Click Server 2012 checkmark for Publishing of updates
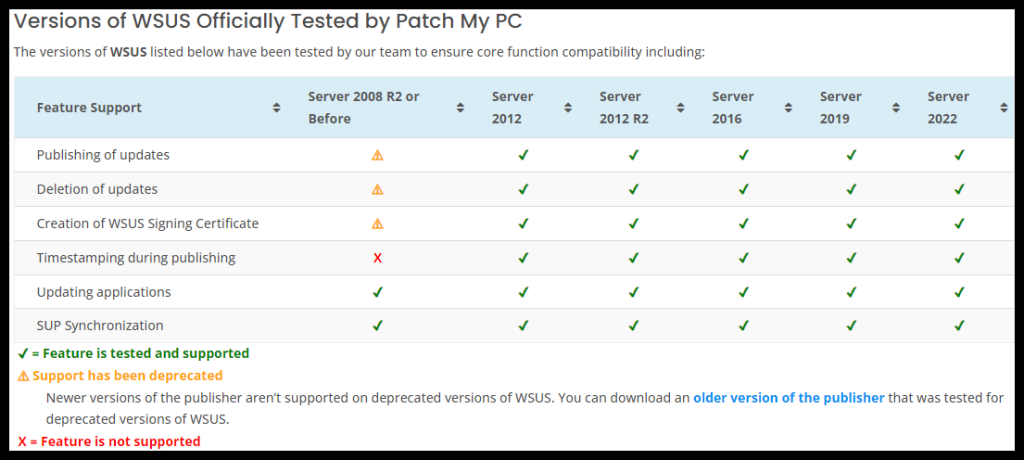 (523, 156)
